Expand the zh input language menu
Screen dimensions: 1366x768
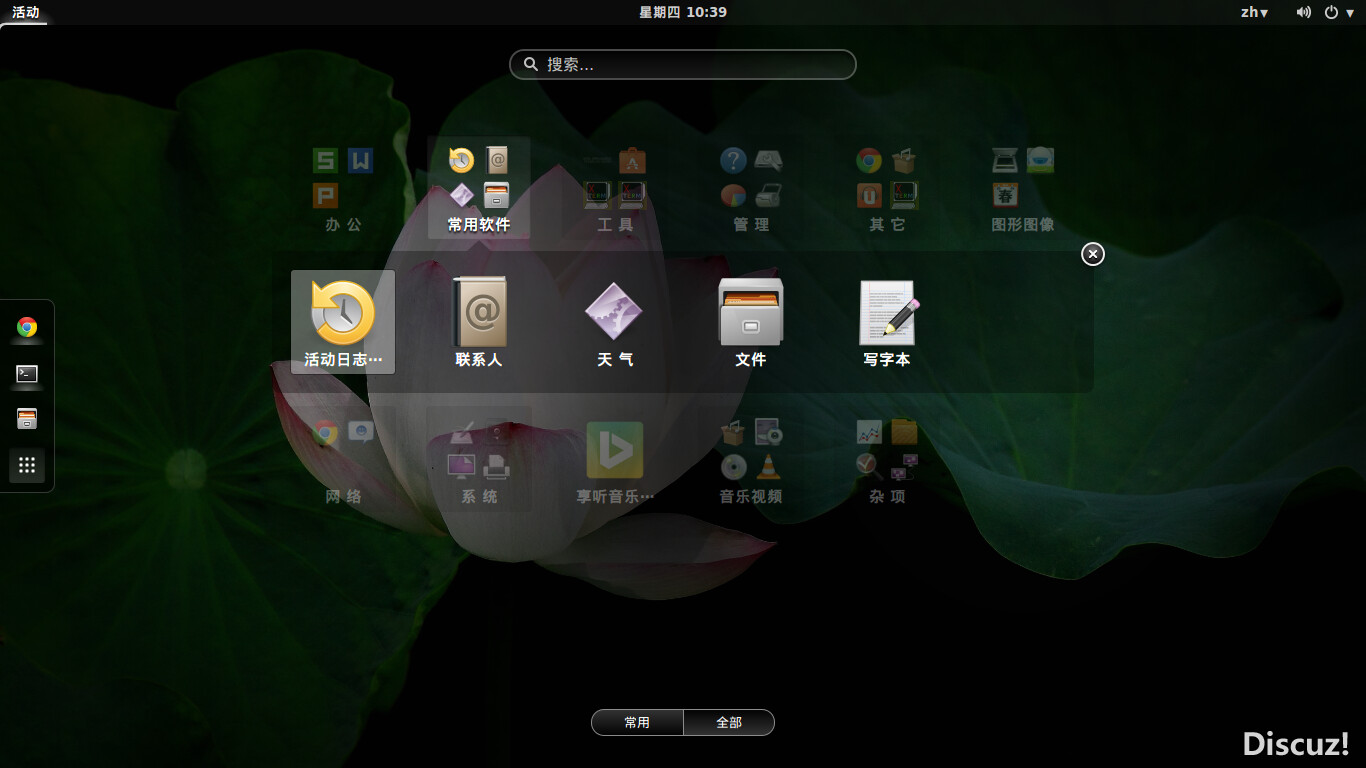(x=1254, y=12)
